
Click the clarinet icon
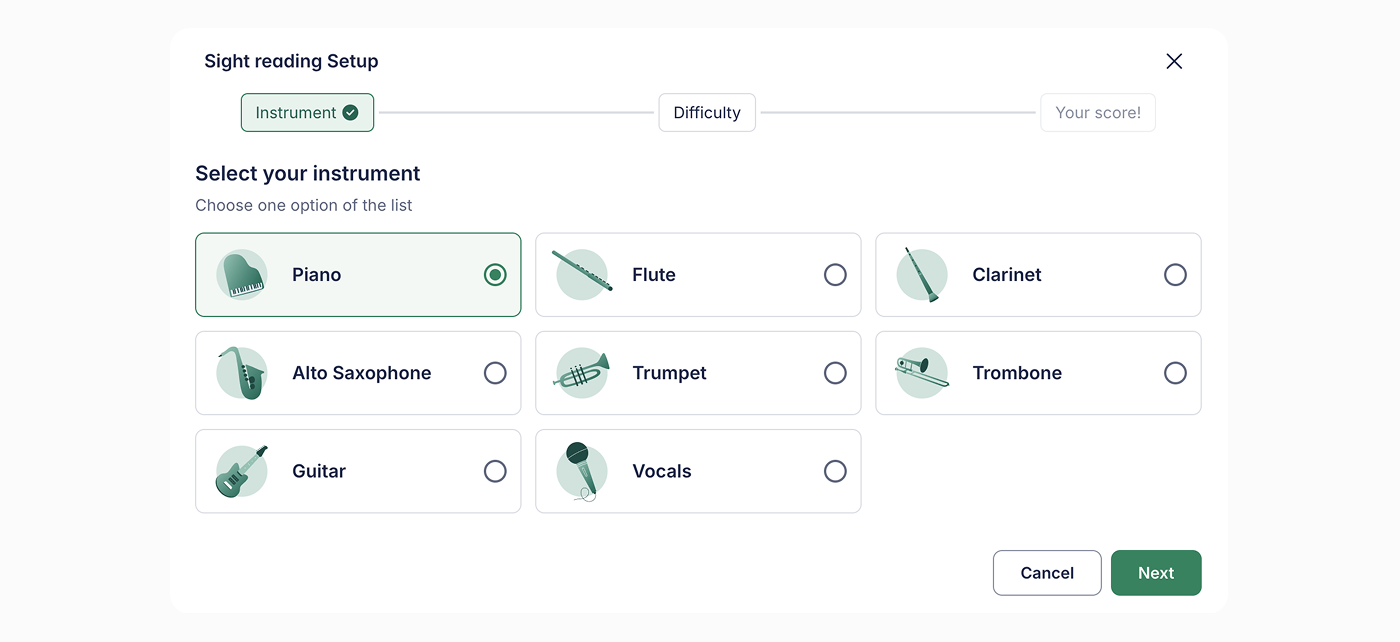coord(921,274)
